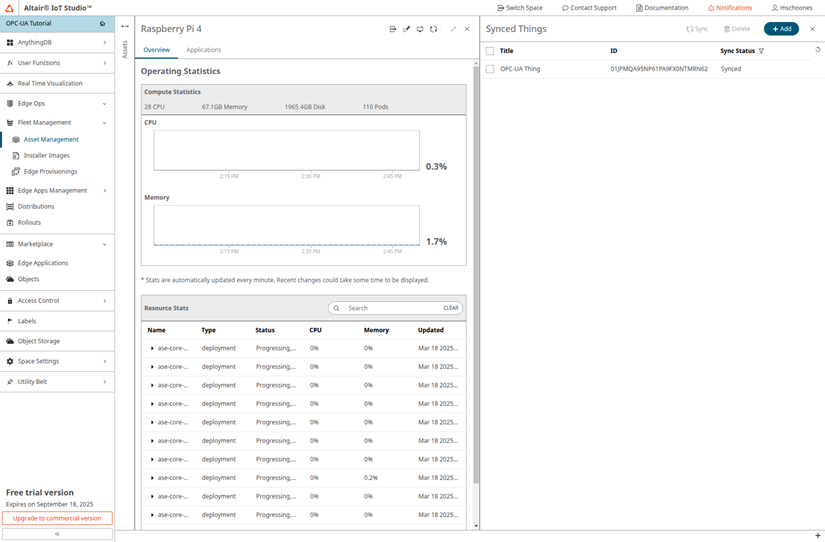The image size is (825, 542).
Task: Click the Add button
Action: [x=781, y=29]
